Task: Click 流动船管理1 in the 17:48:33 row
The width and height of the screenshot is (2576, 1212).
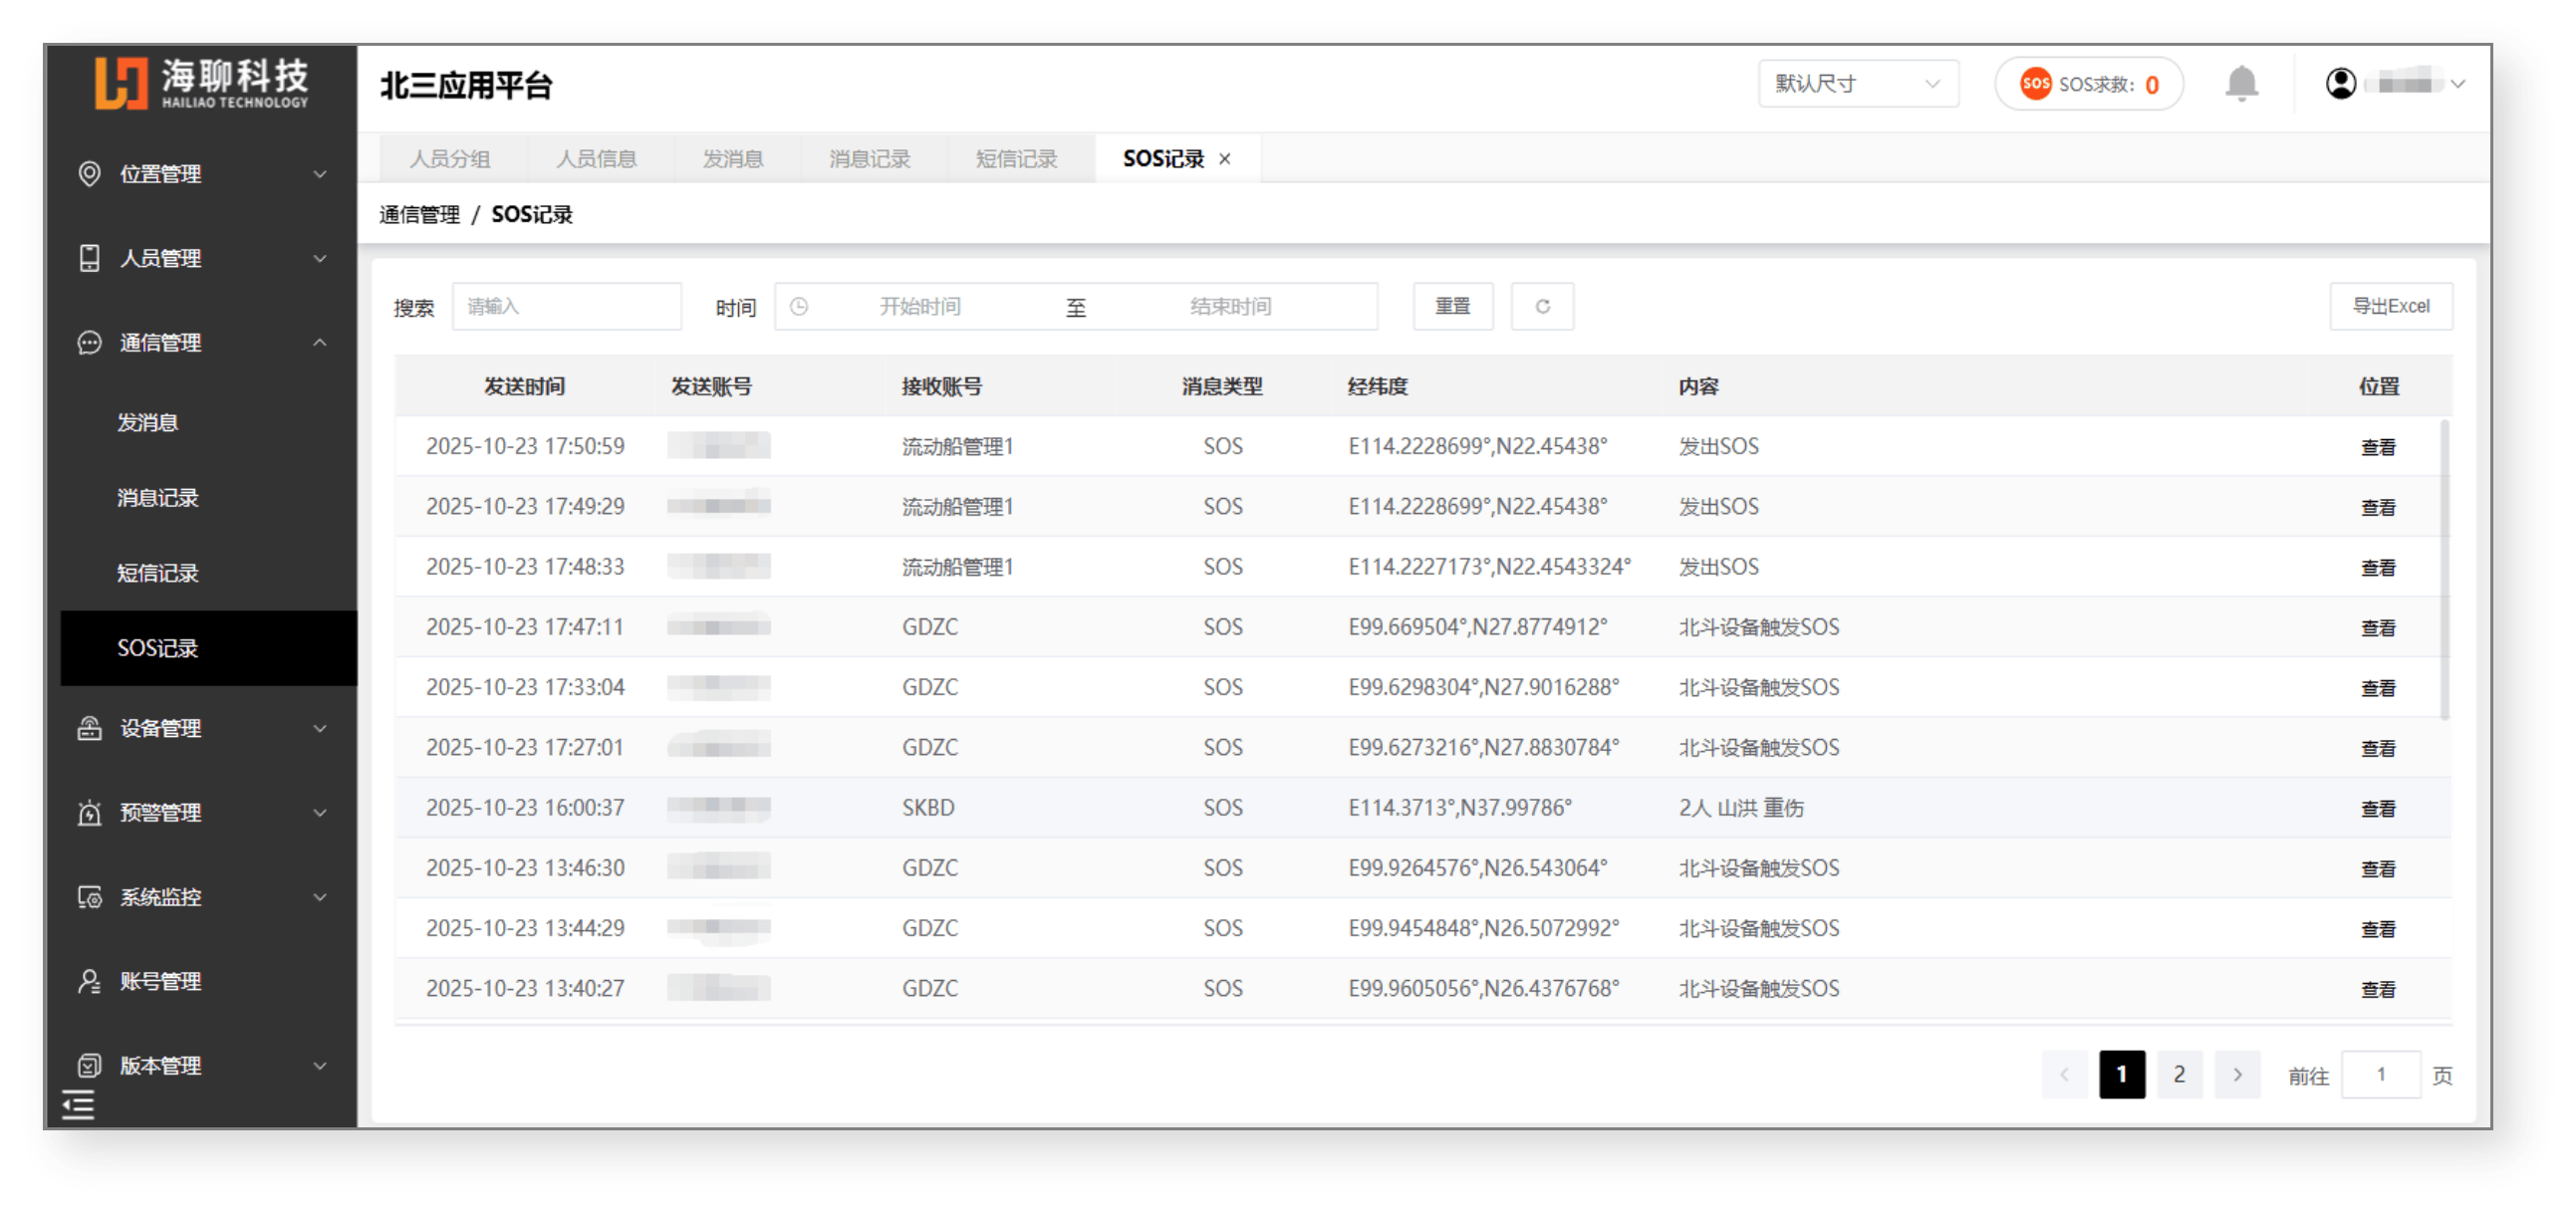Action: tap(957, 567)
